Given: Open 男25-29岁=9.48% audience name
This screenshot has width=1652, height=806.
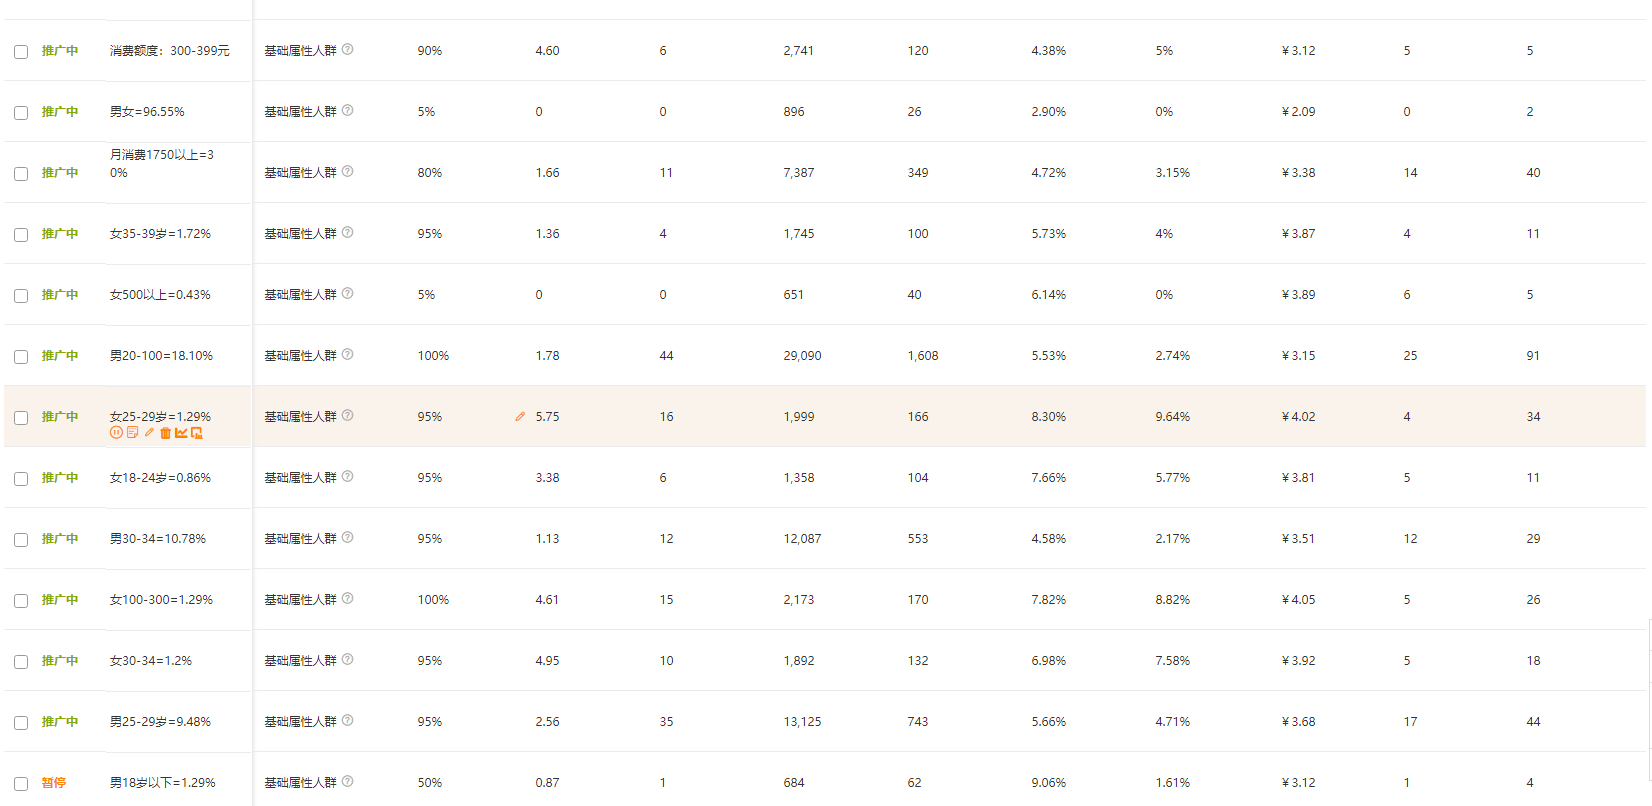Looking at the screenshot, I should click(160, 722).
